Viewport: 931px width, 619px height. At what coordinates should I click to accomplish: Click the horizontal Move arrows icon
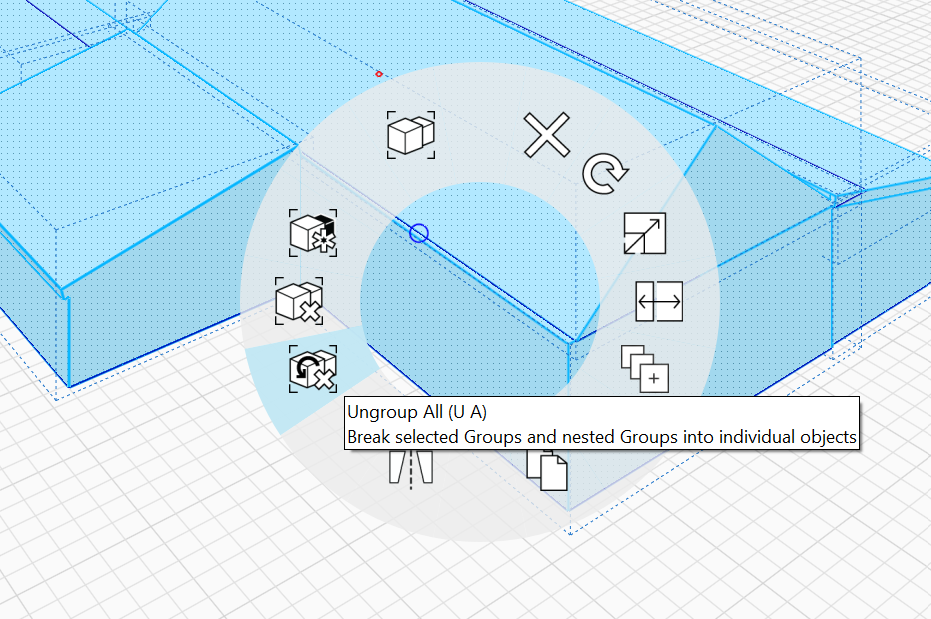coord(659,301)
